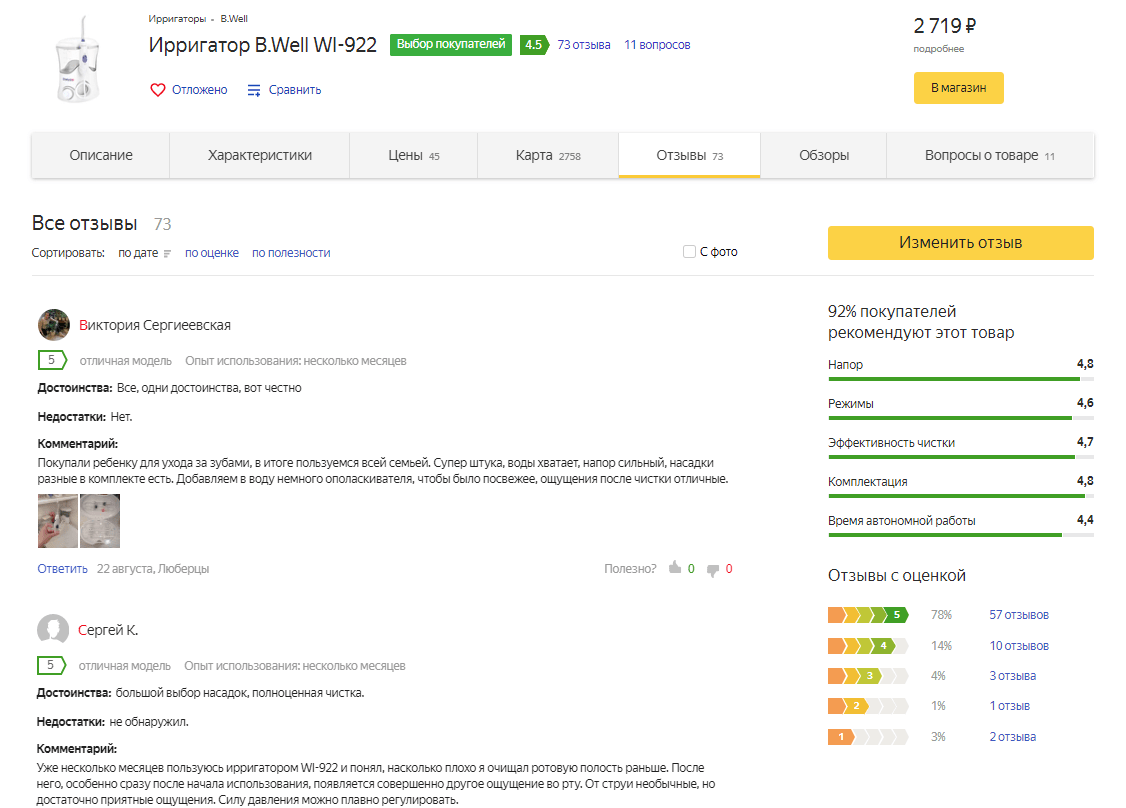Go to Вопросы о товаре tab
Viewport: 1126px width, 808px height.
pos(990,155)
